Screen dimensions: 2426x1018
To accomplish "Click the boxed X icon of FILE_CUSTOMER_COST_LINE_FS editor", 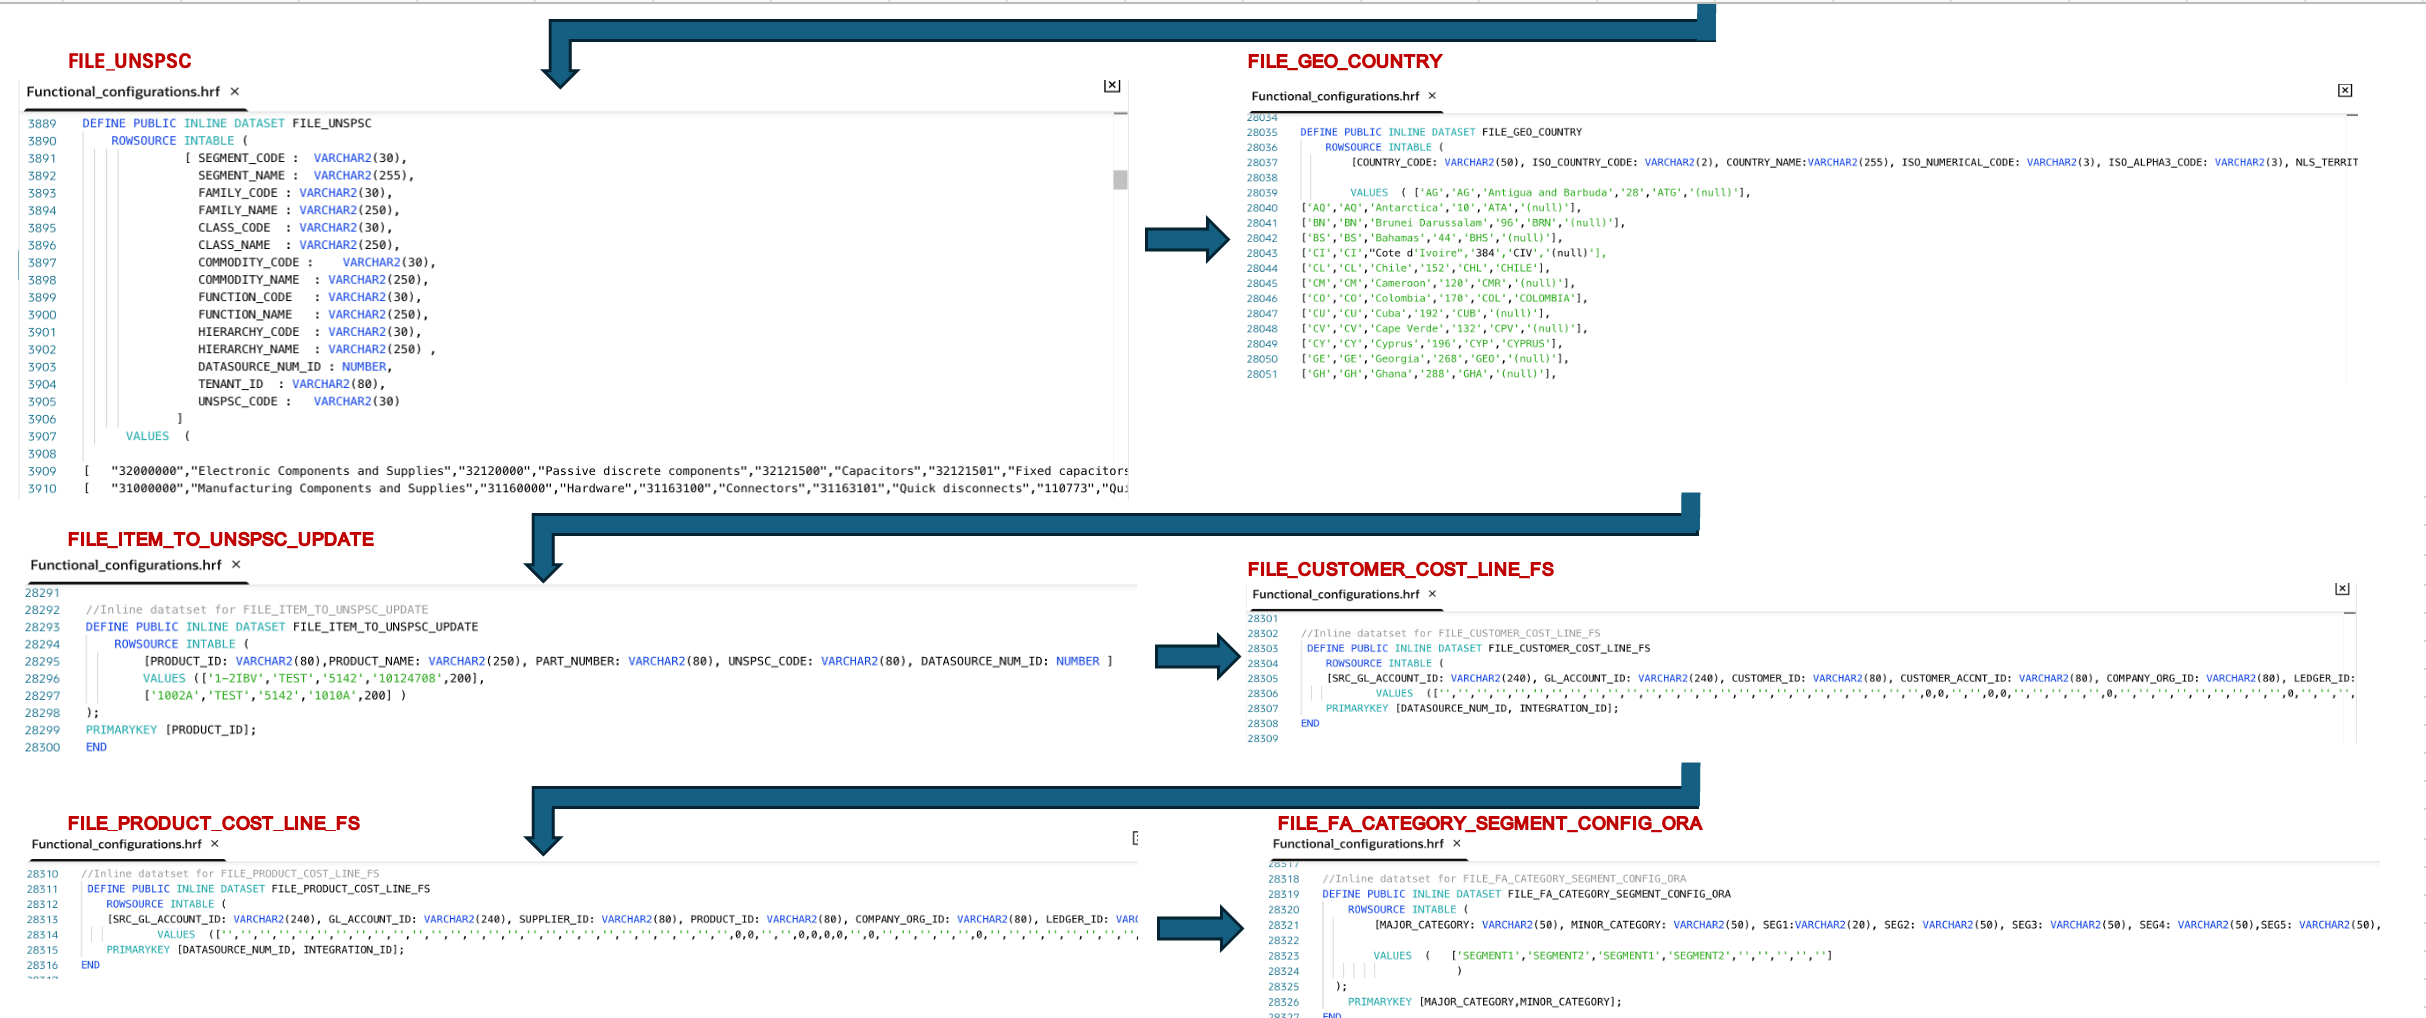I will tap(2342, 589).
